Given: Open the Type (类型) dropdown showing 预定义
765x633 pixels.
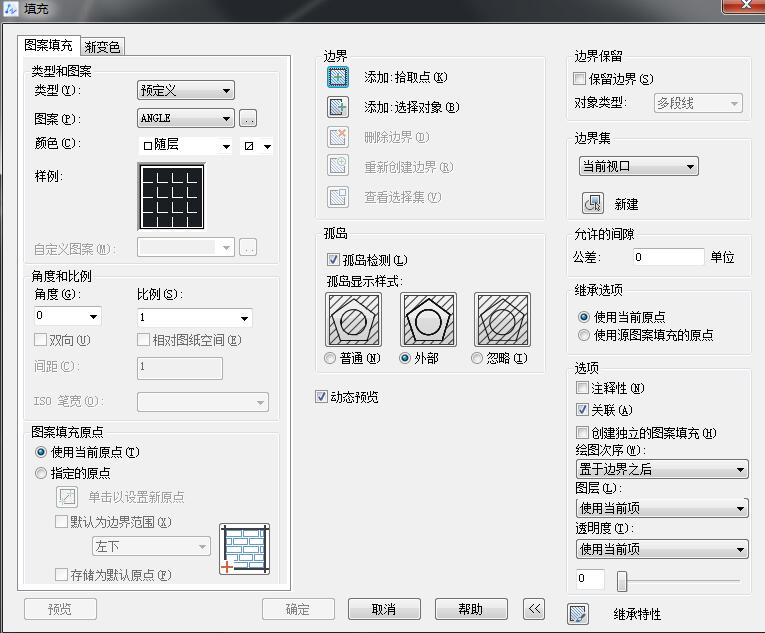Looking at the screenshot, I should (186, 90).
